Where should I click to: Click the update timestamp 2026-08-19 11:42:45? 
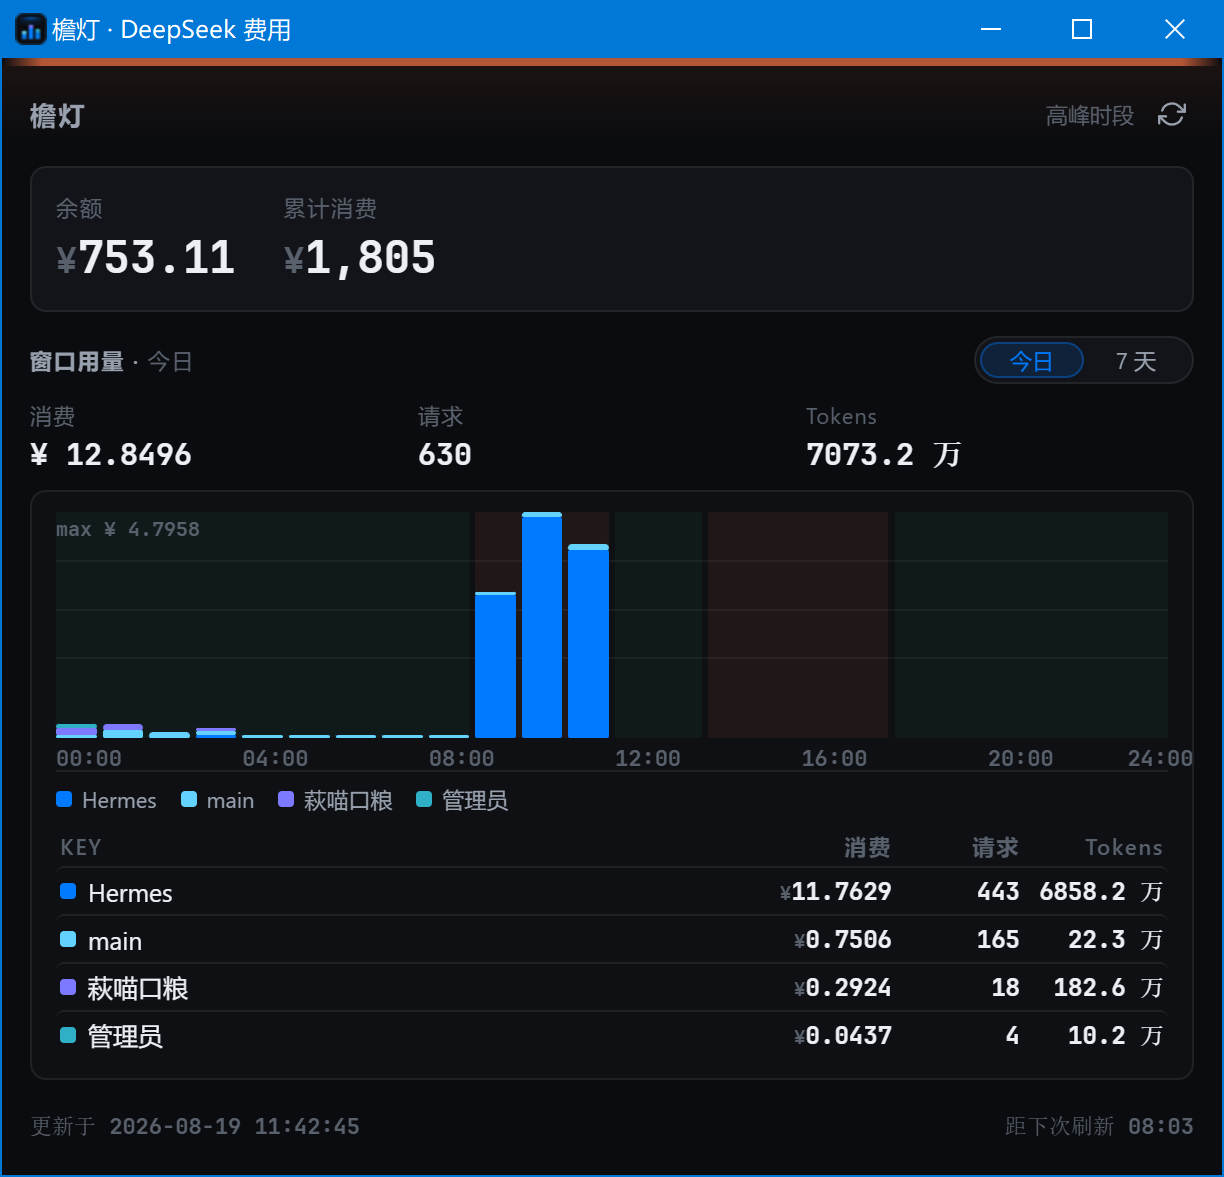(234, 1126)
